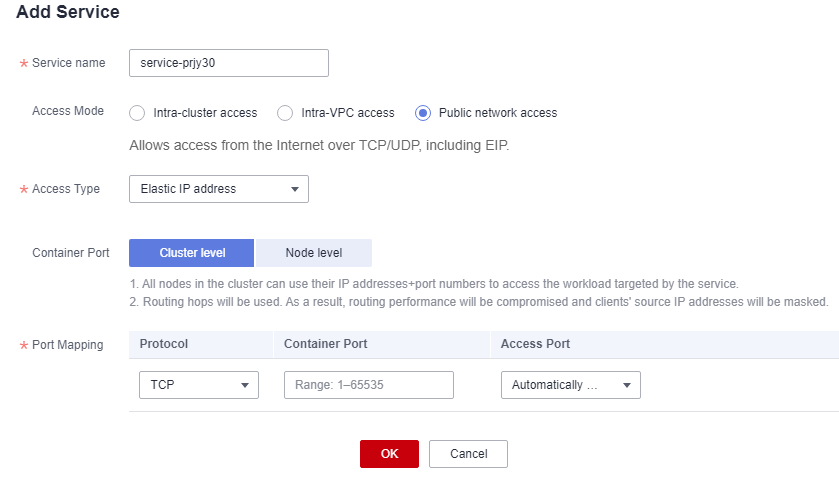The height and width of the screenshot is (481, 839).
Task: Switch to the Cluster level tab
Action: tap(192, 253)
